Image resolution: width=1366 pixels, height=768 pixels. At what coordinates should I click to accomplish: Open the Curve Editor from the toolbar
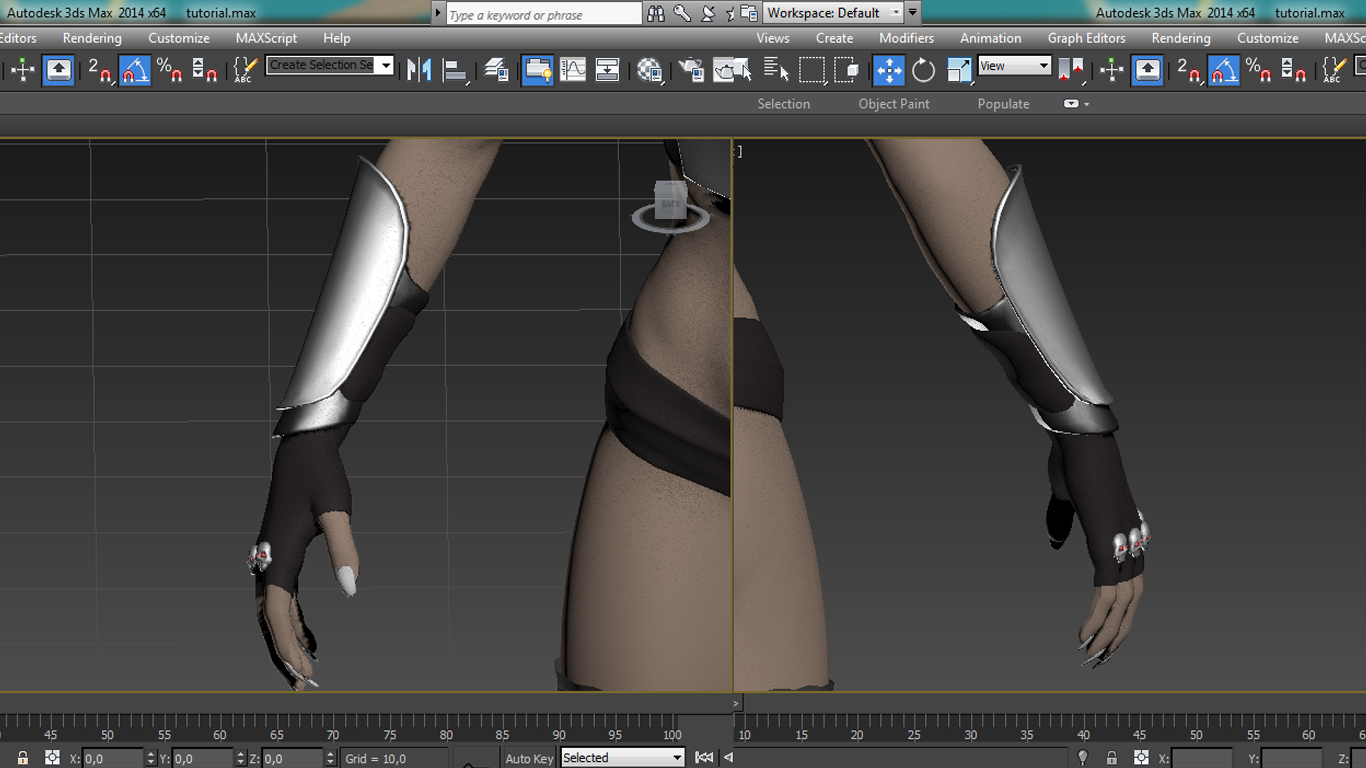pos(573,70)
